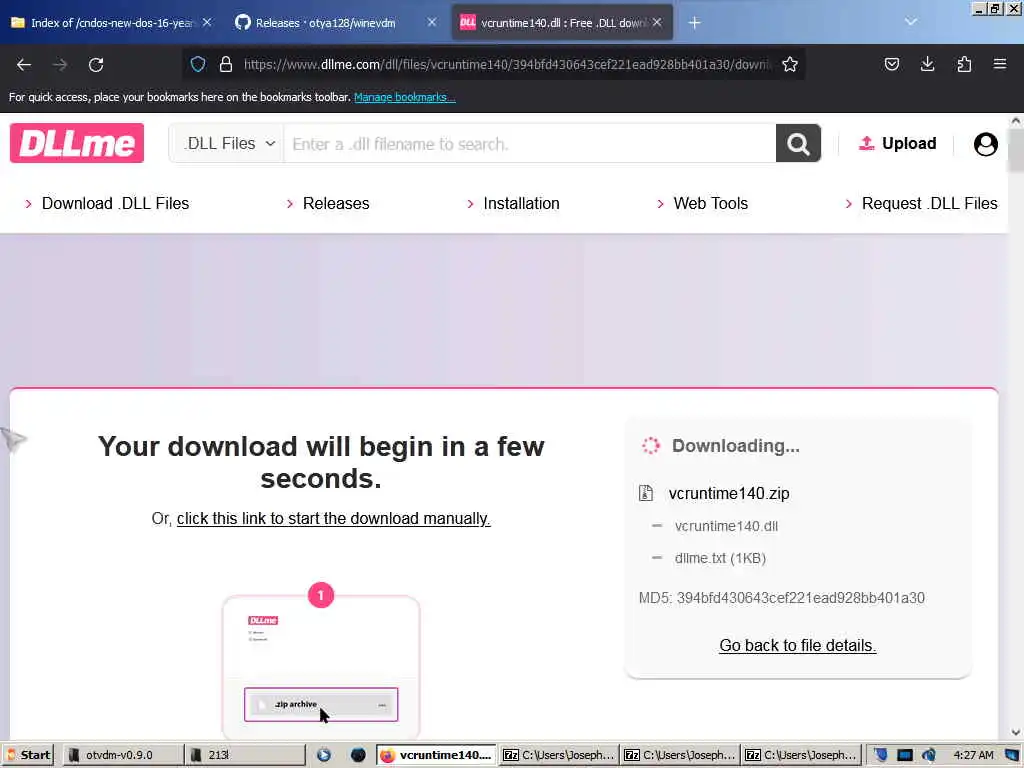Click the shield icon in system tray

880,755
